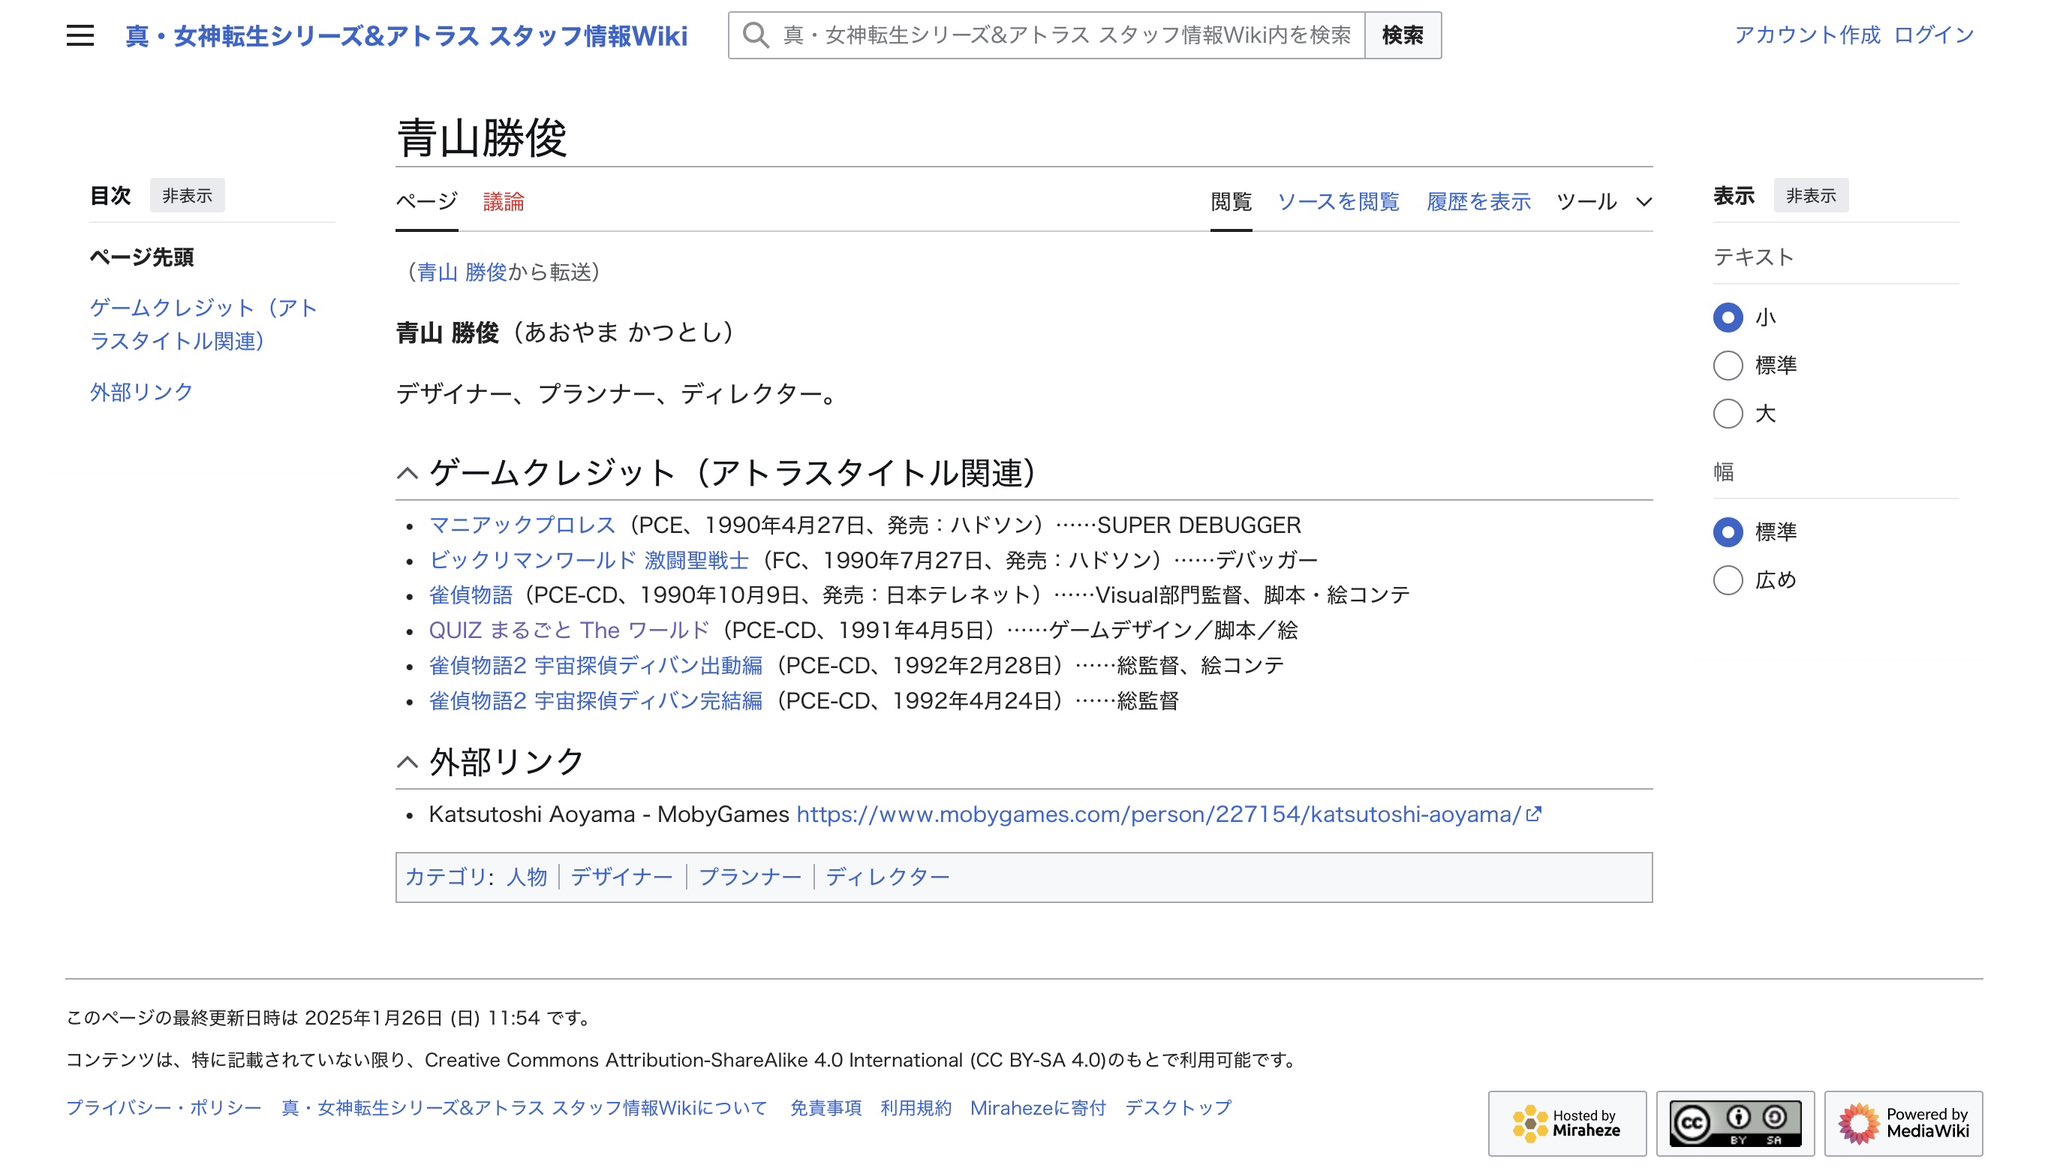Open カテゴリ categories link
This screenshot has width=2048, height=1174.
(446, 877)
